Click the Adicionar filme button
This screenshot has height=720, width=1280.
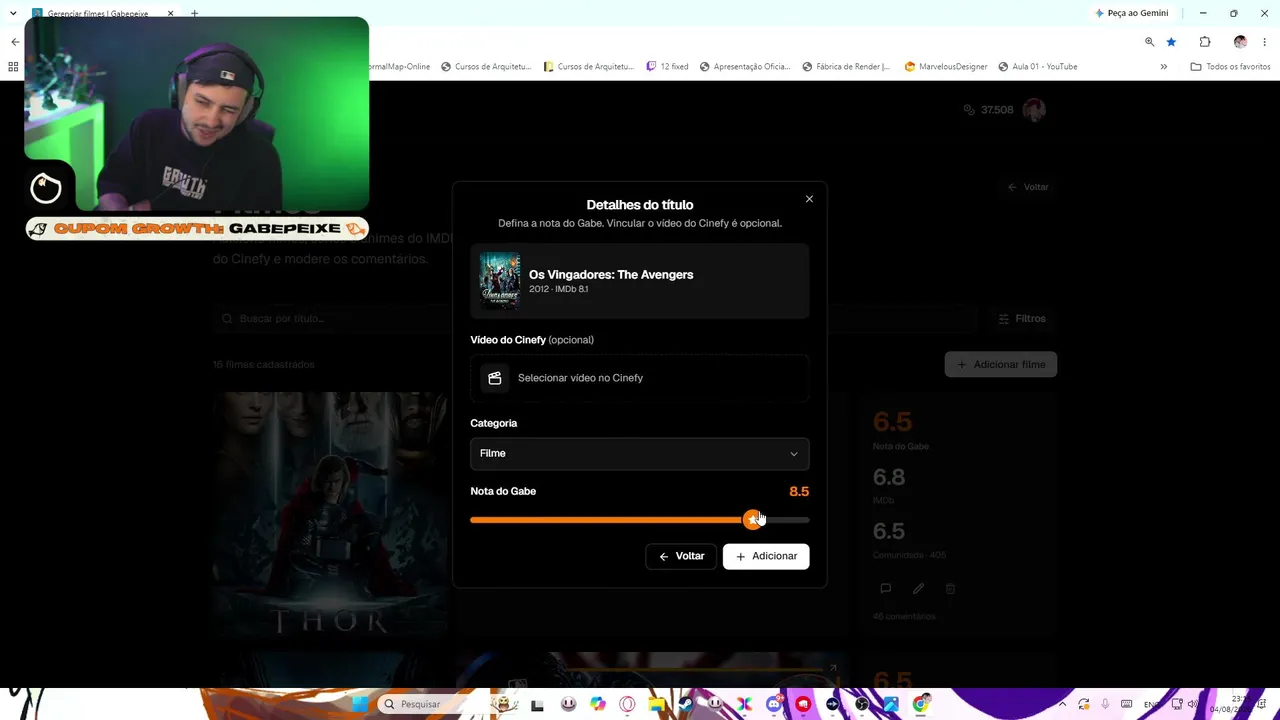click(1001, 365)
